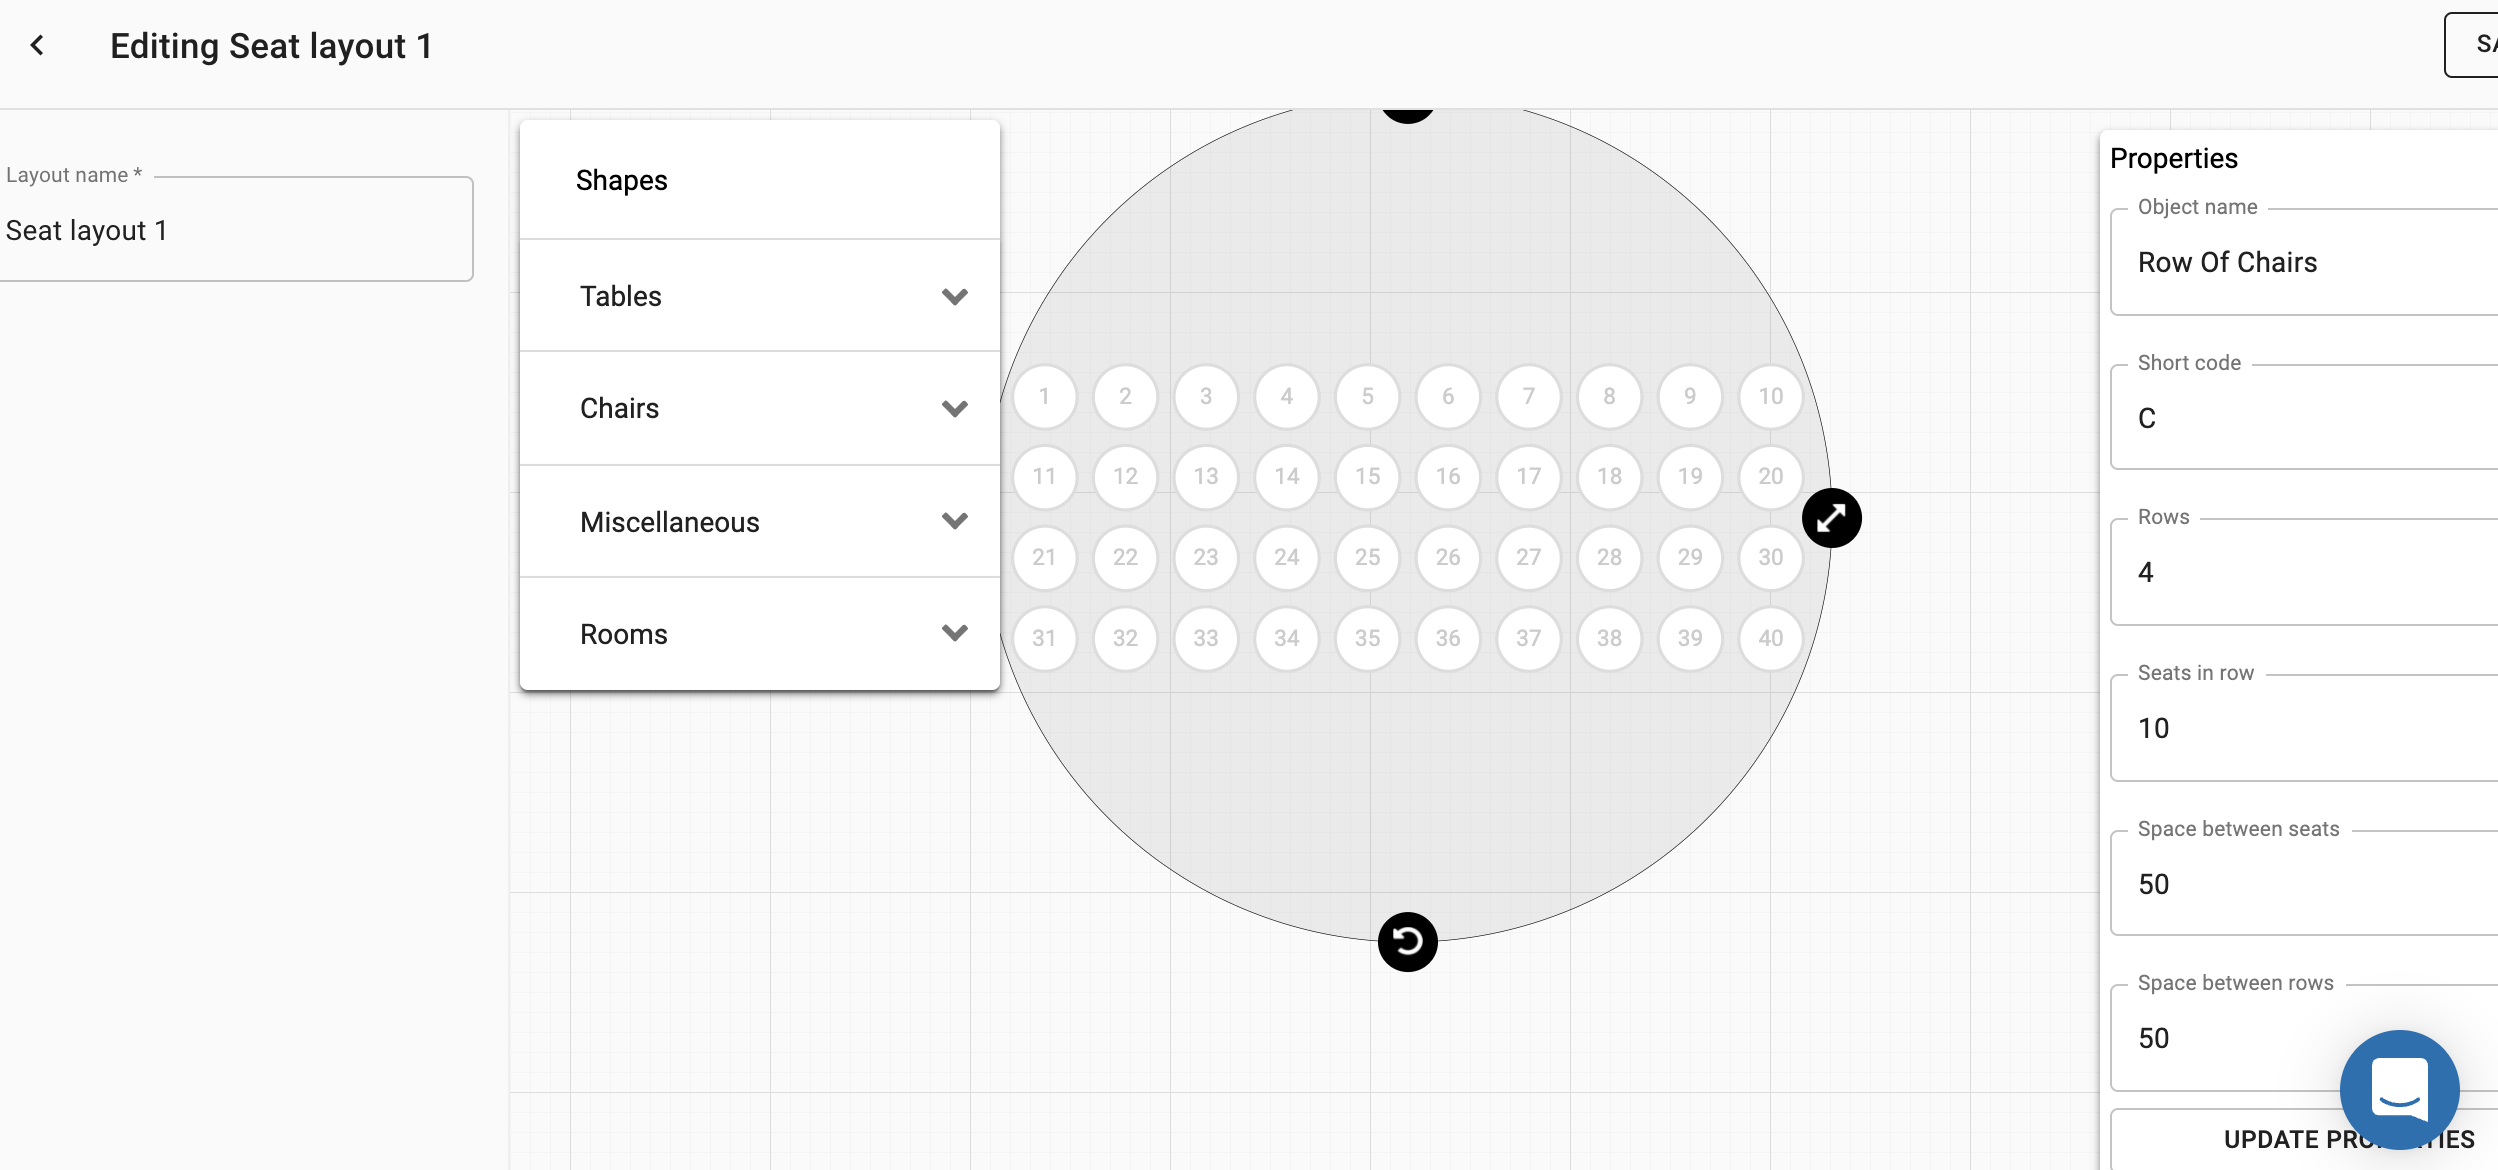Click the resize handle on the circle
The image size is (2498, 1170).
(1831, 518)
